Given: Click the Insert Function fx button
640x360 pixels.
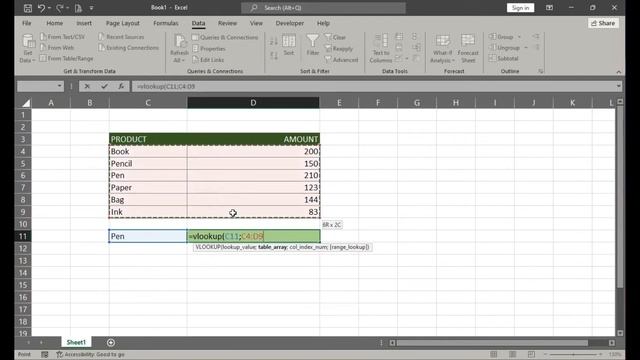Looking at the screenshot, I should click(121, 86).
